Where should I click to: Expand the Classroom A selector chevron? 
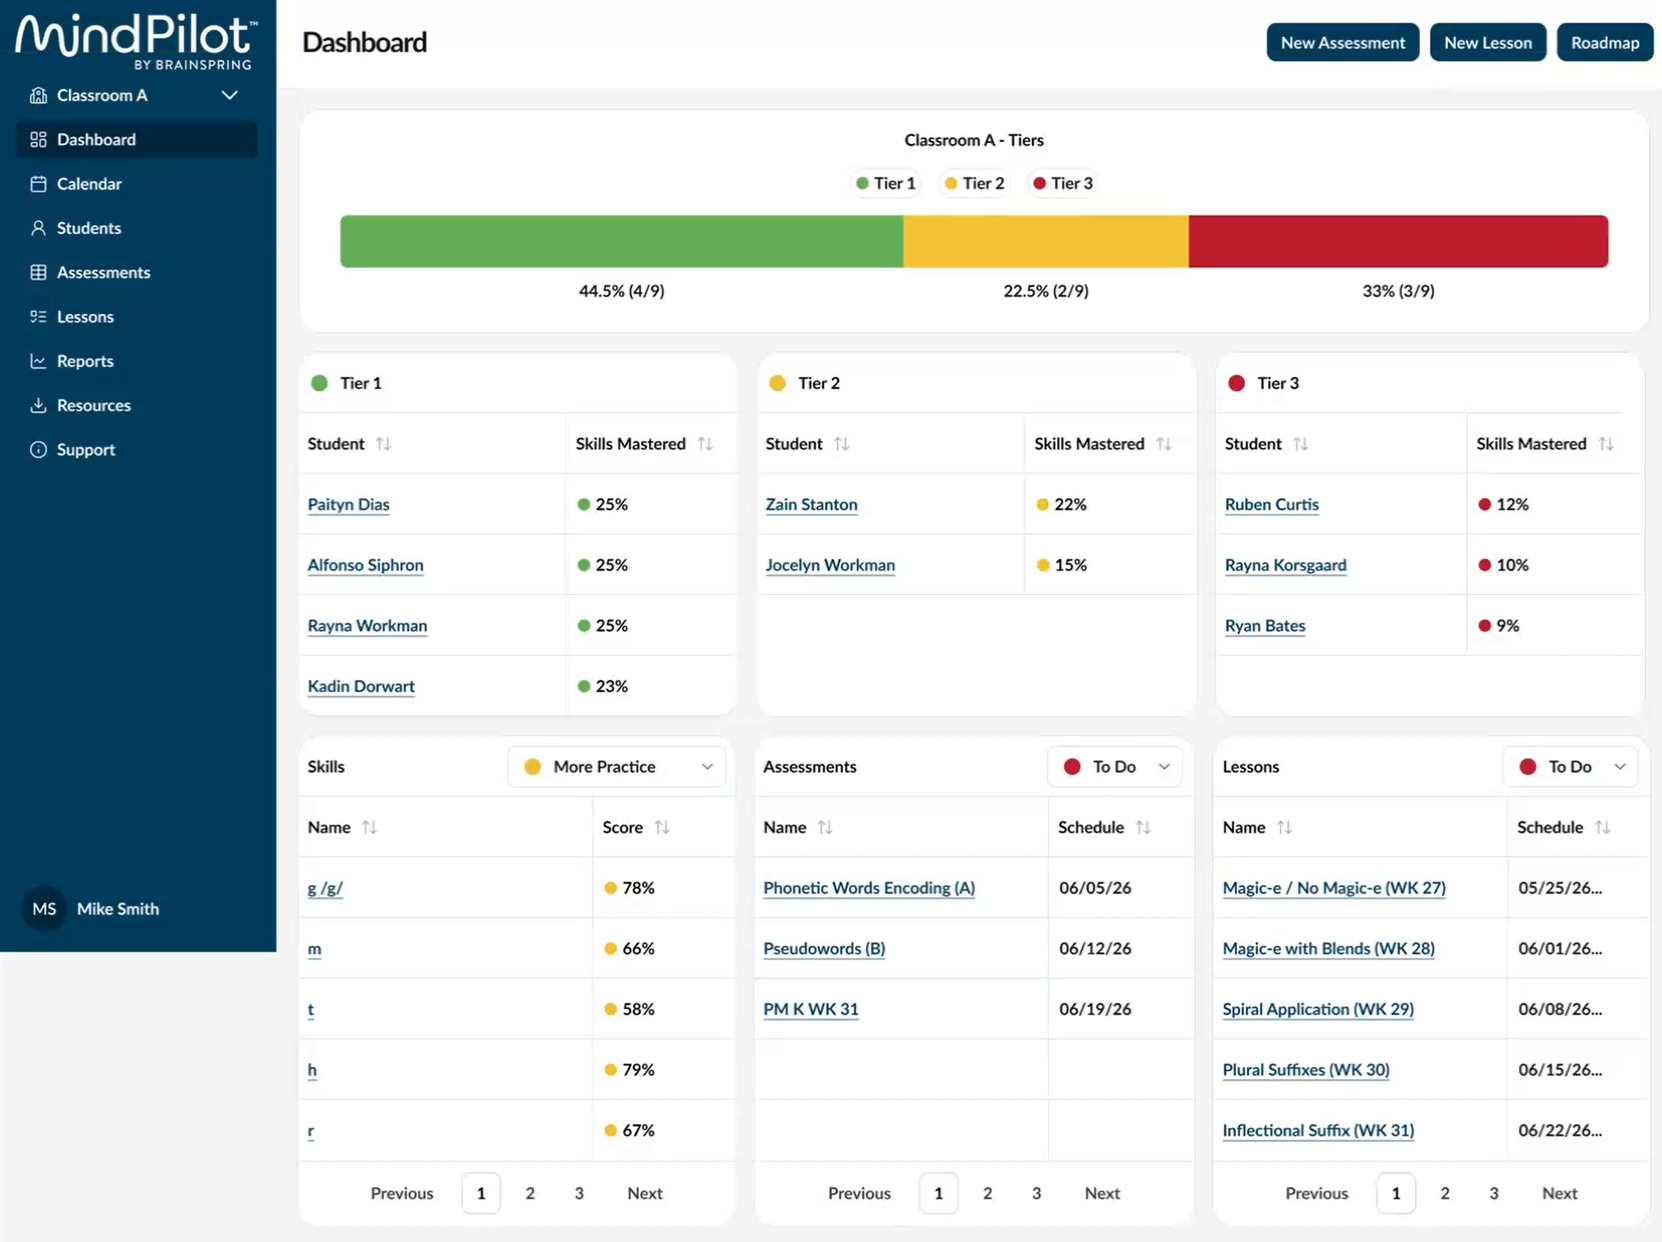(229, 95)
